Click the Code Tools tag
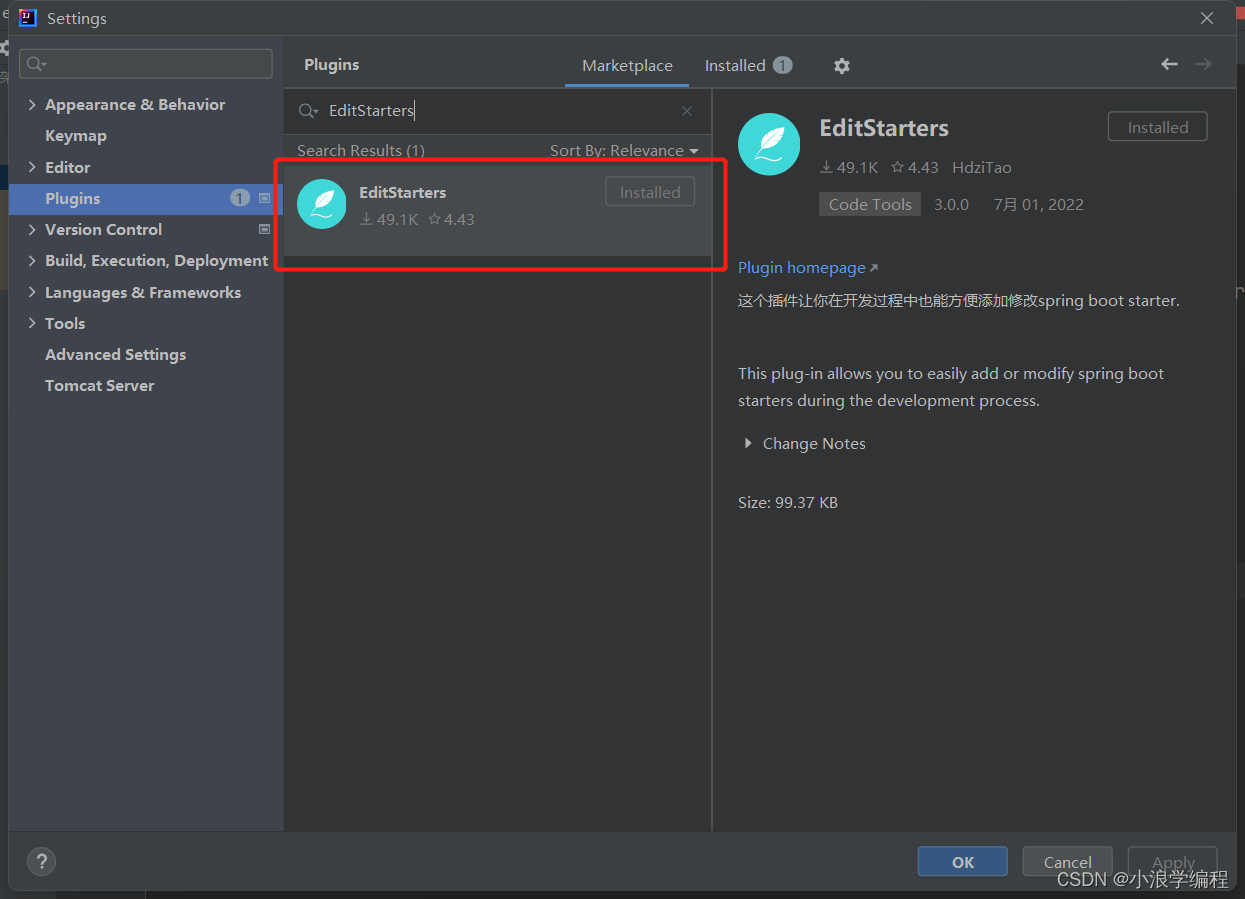 pos(870,204)
